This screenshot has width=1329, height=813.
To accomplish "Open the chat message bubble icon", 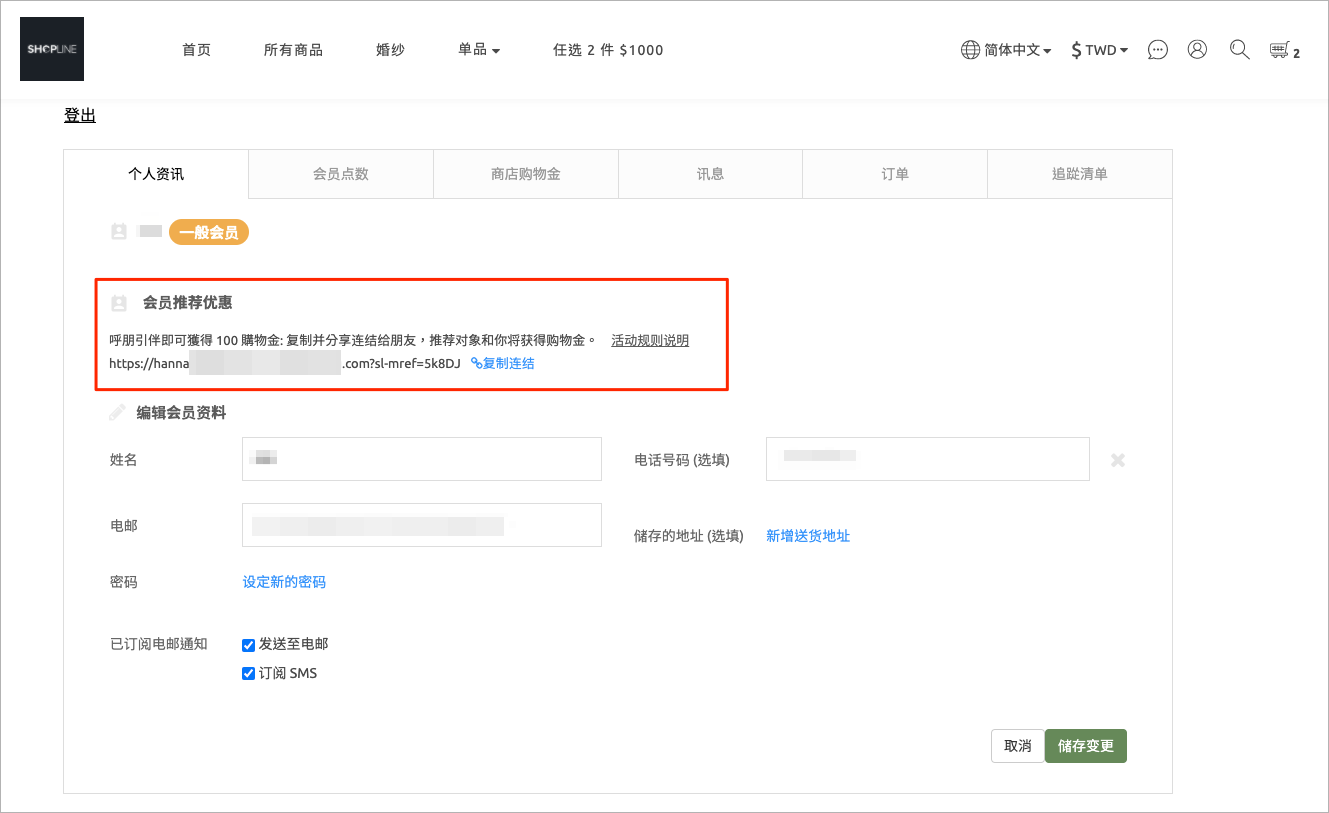I will [x=1157, y=50].
